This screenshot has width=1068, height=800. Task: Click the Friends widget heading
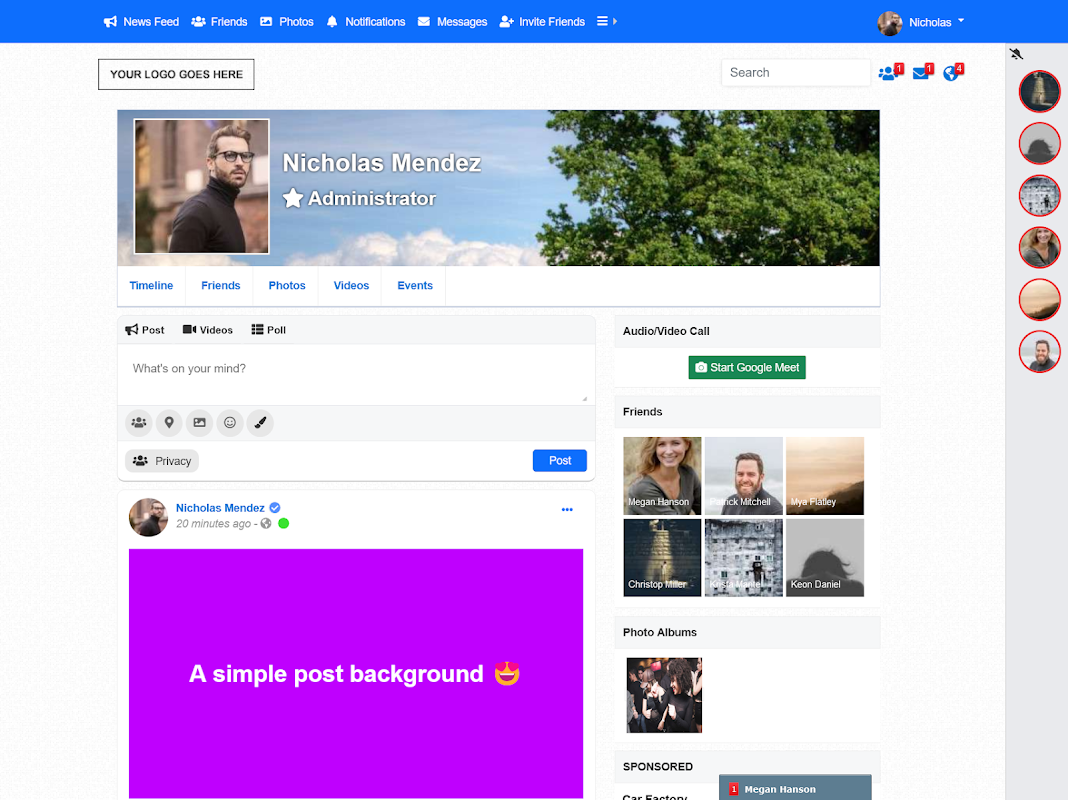pyautogui.click(x=642, y=412)
